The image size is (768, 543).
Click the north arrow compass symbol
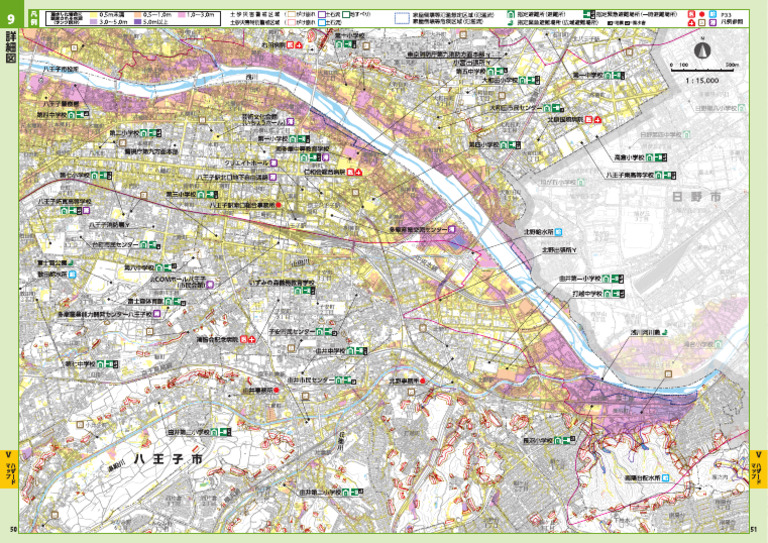click(702, 50)
